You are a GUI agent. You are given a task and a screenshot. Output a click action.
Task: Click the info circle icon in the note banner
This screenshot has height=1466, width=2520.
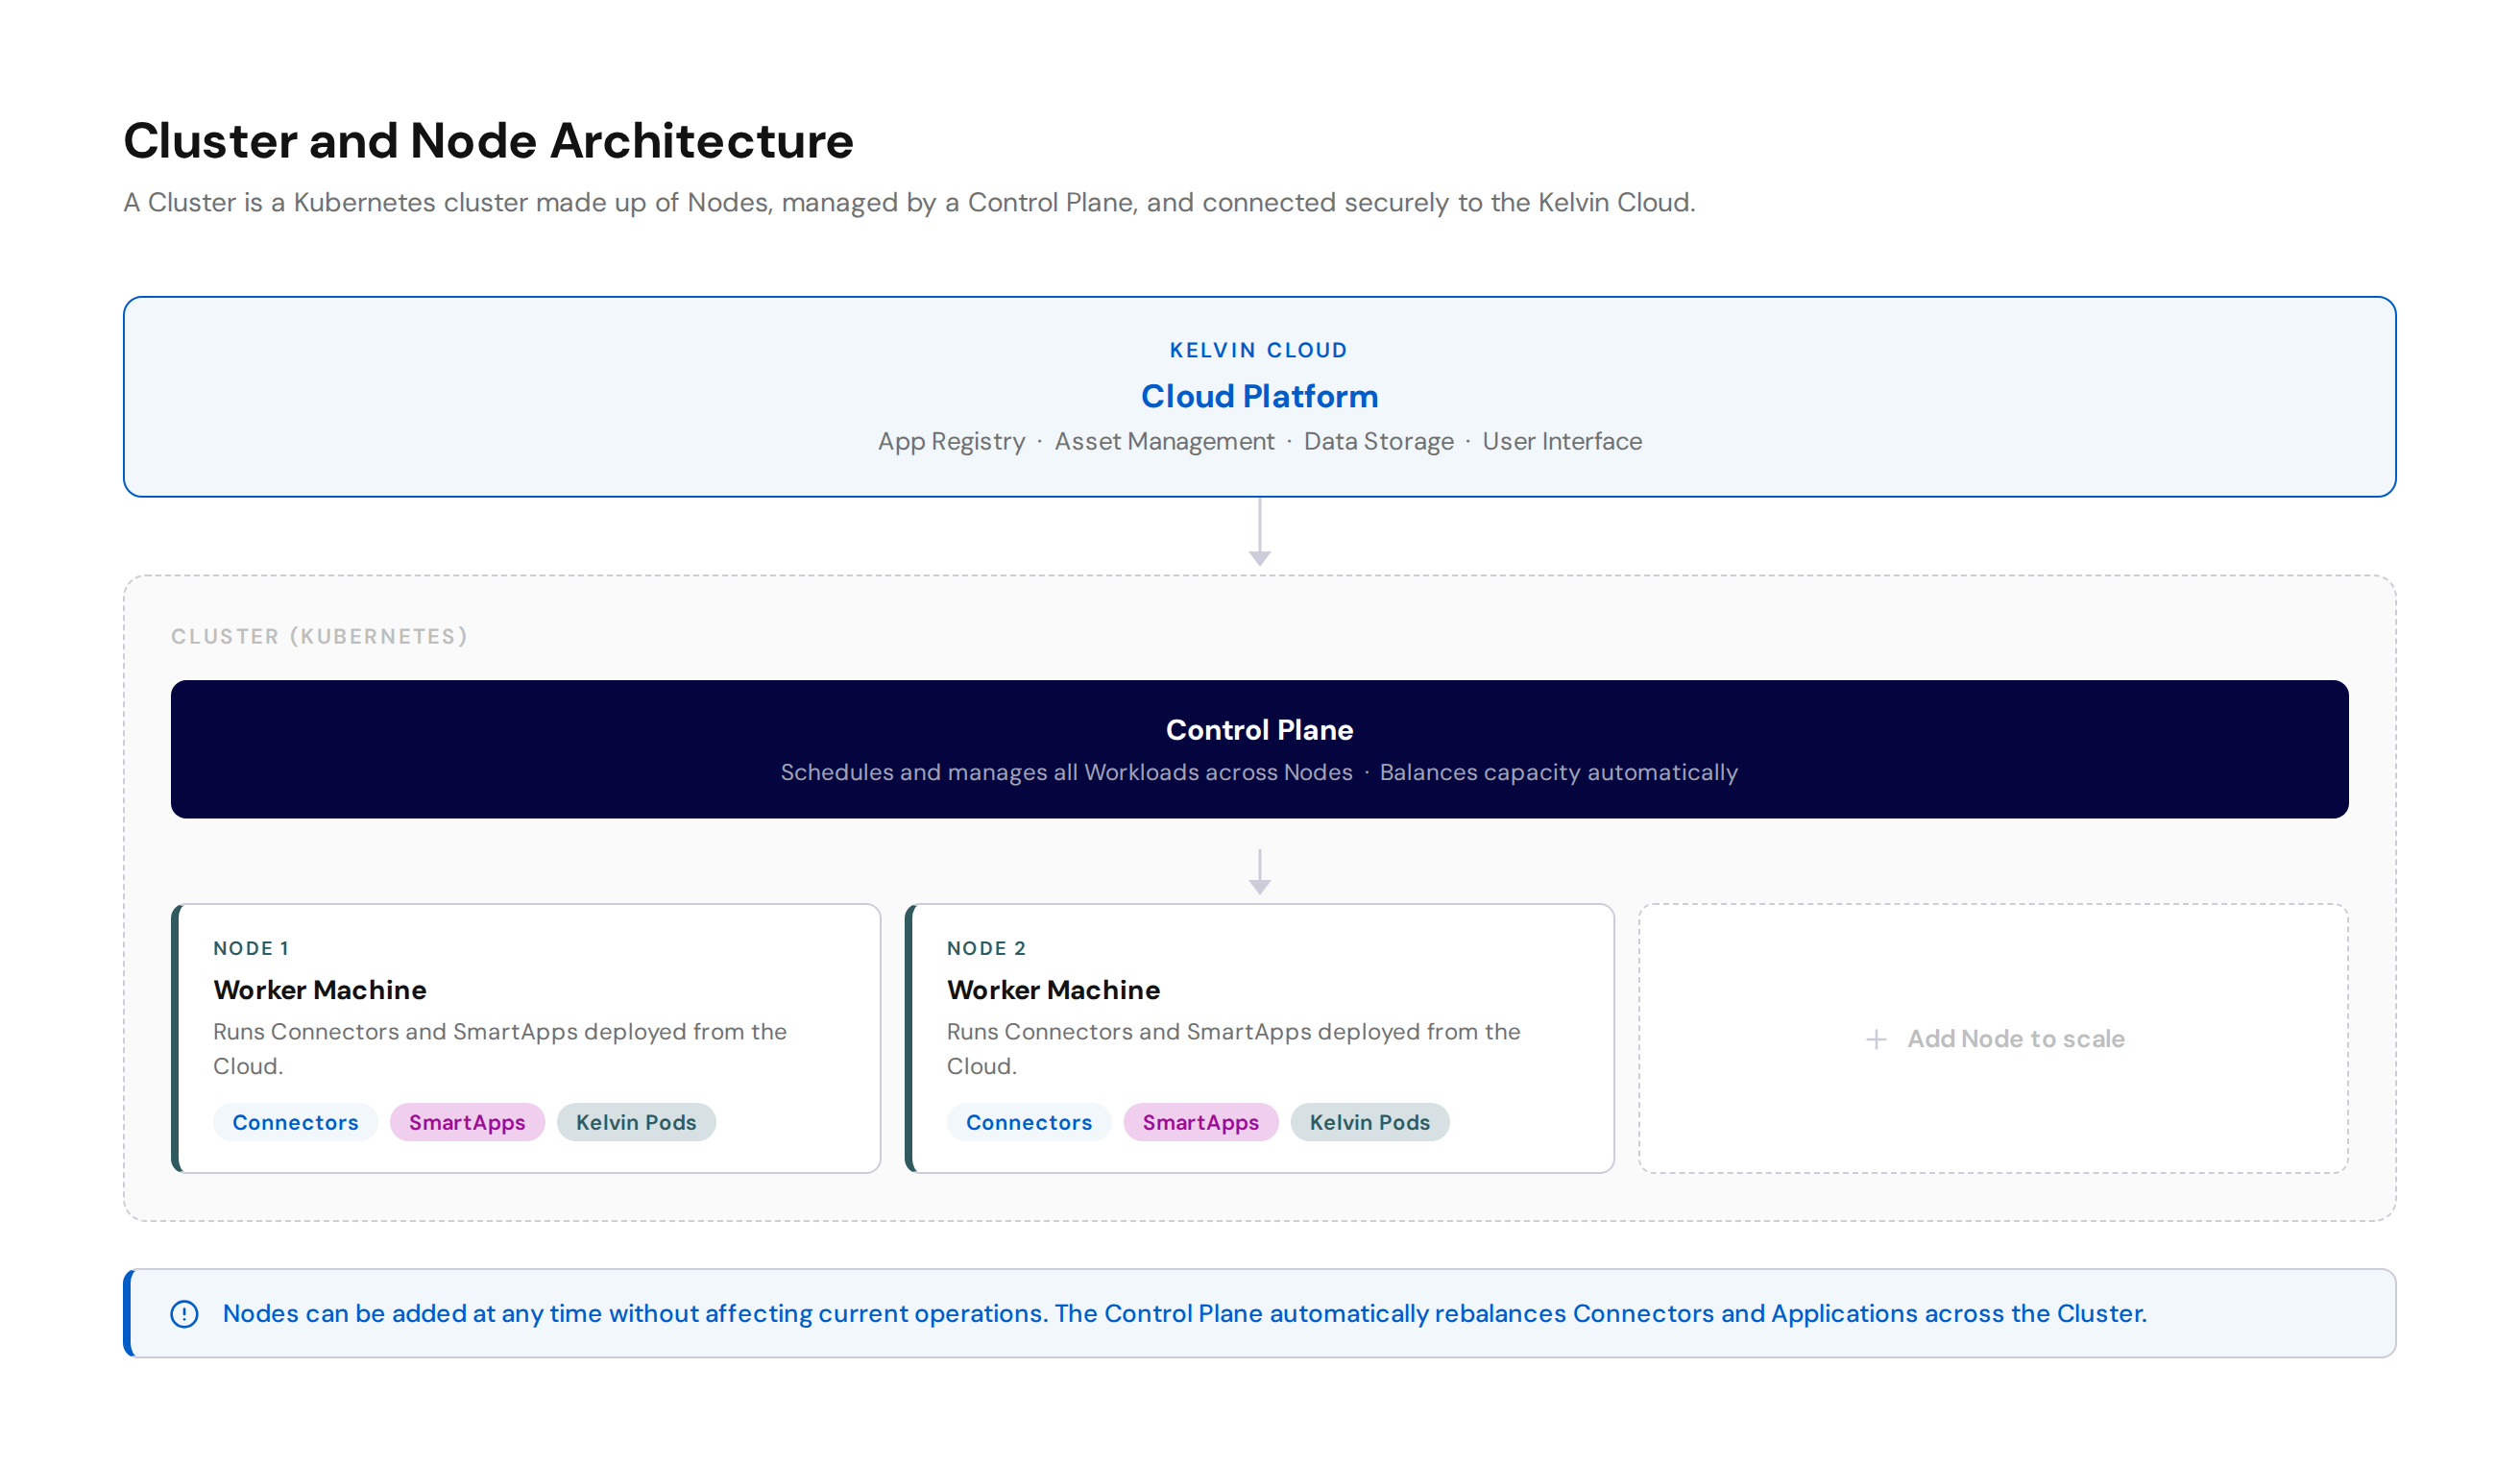184,1314
